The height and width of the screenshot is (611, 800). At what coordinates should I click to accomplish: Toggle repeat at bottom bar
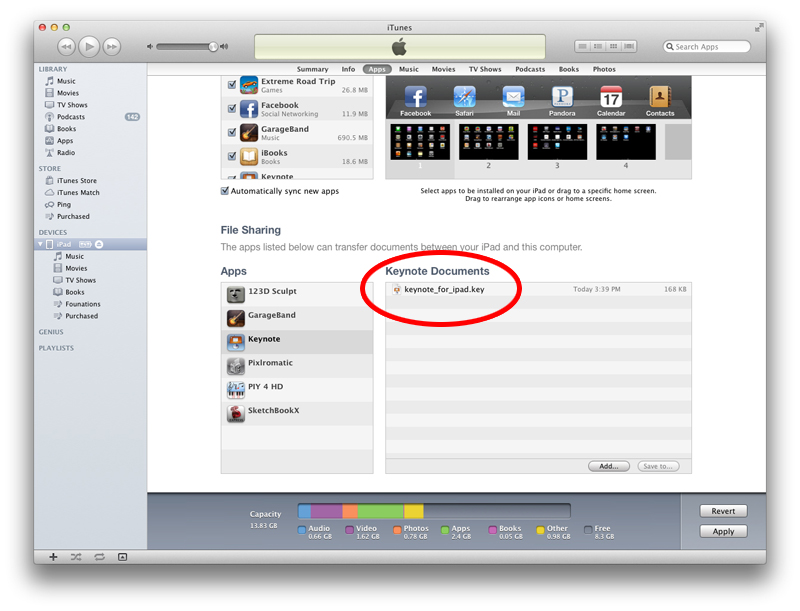99,557
